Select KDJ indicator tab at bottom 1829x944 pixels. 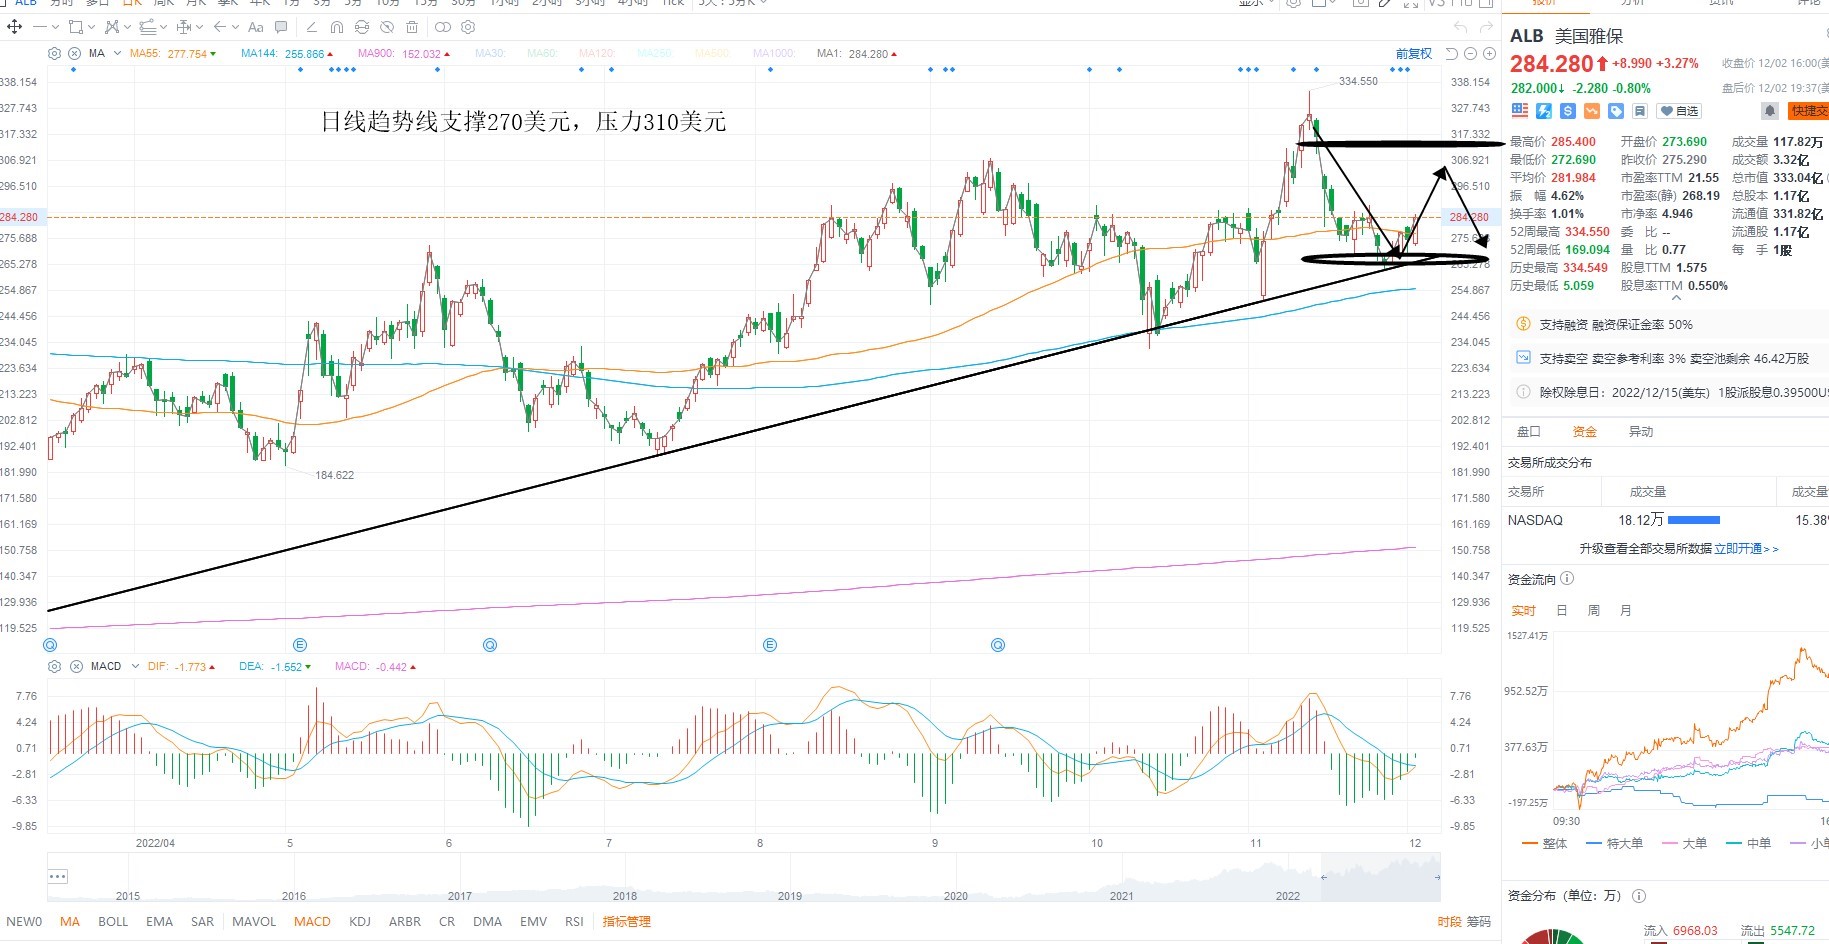pyautogui.click(x=359, y=921)
